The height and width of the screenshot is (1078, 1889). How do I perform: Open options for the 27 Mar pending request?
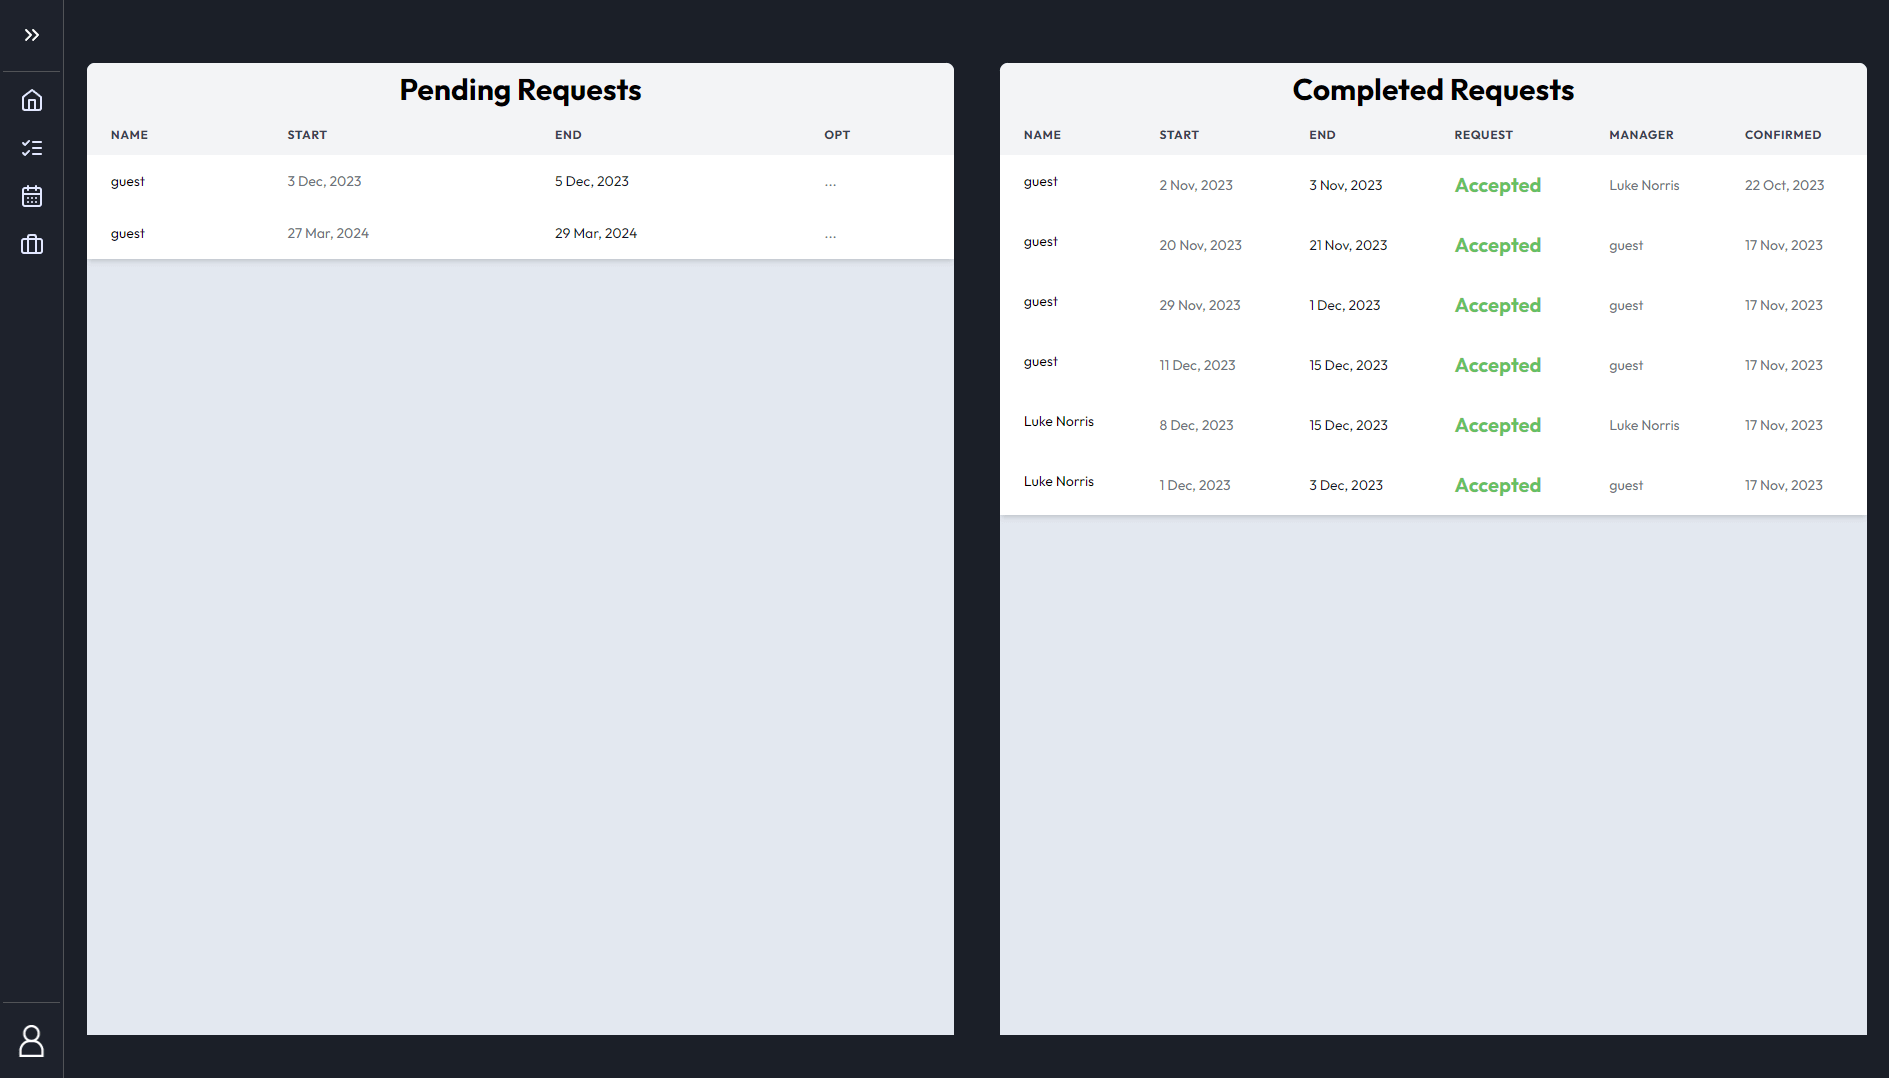coord(830,234)
